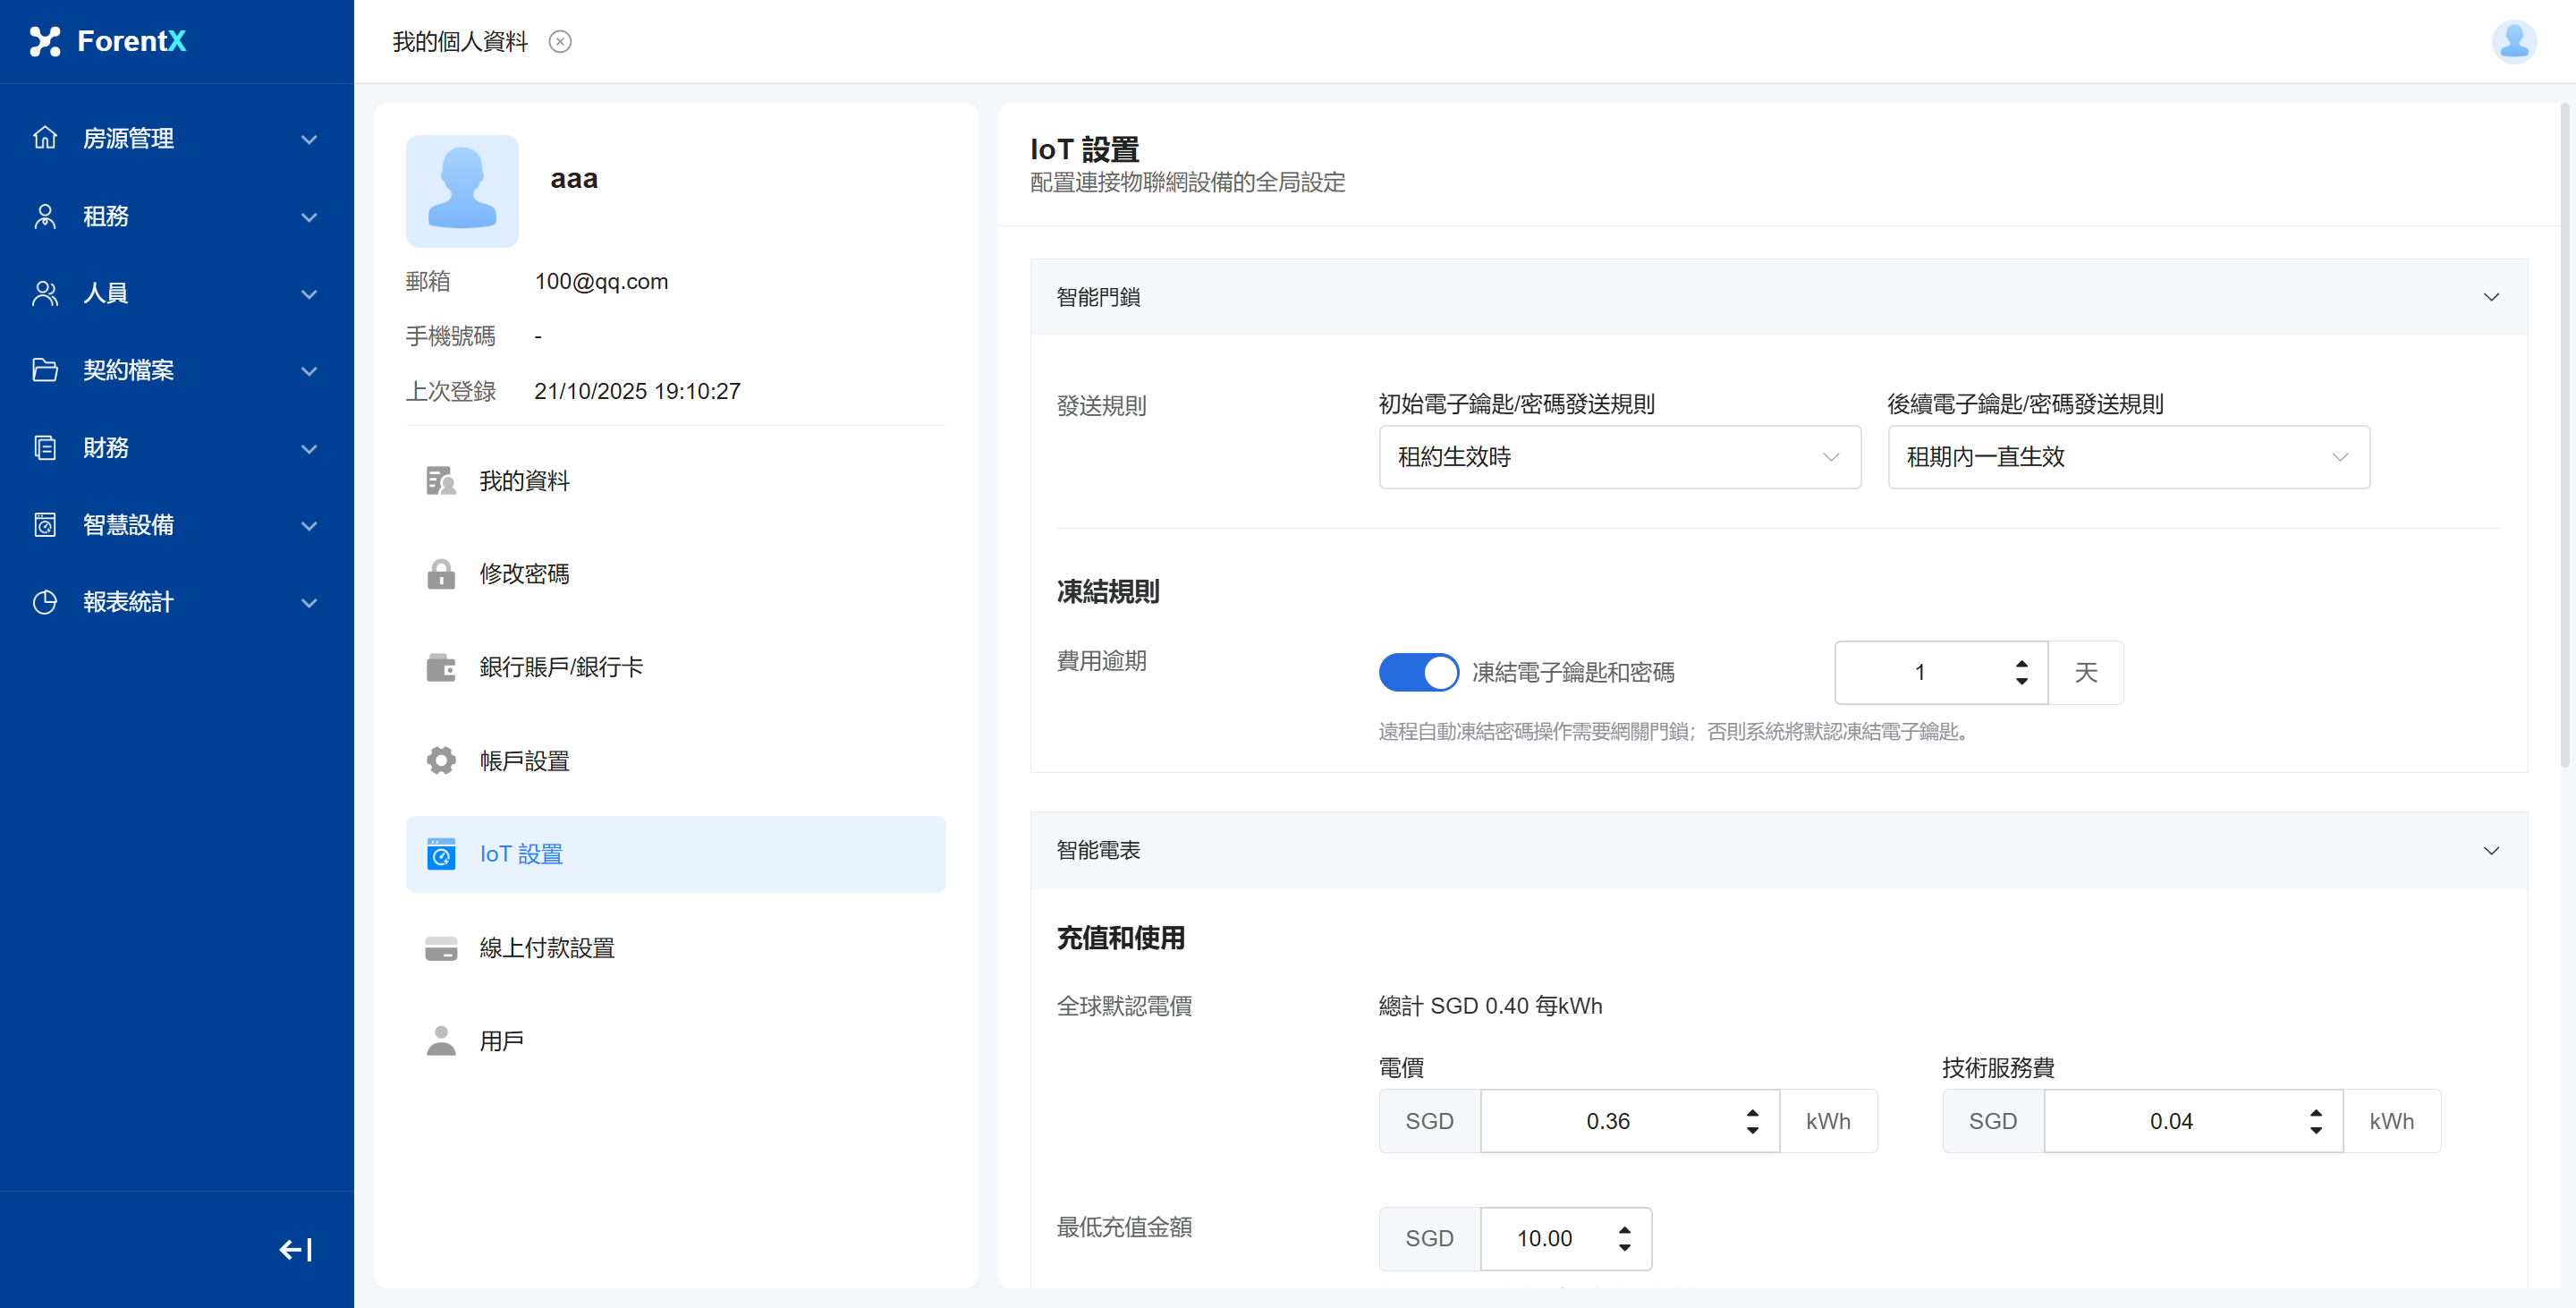Viewport: 2576px width, 1308px height.
Task: Click the wallet icon for 銀行賬戶/銀行卡
Action: coord(441,667)
